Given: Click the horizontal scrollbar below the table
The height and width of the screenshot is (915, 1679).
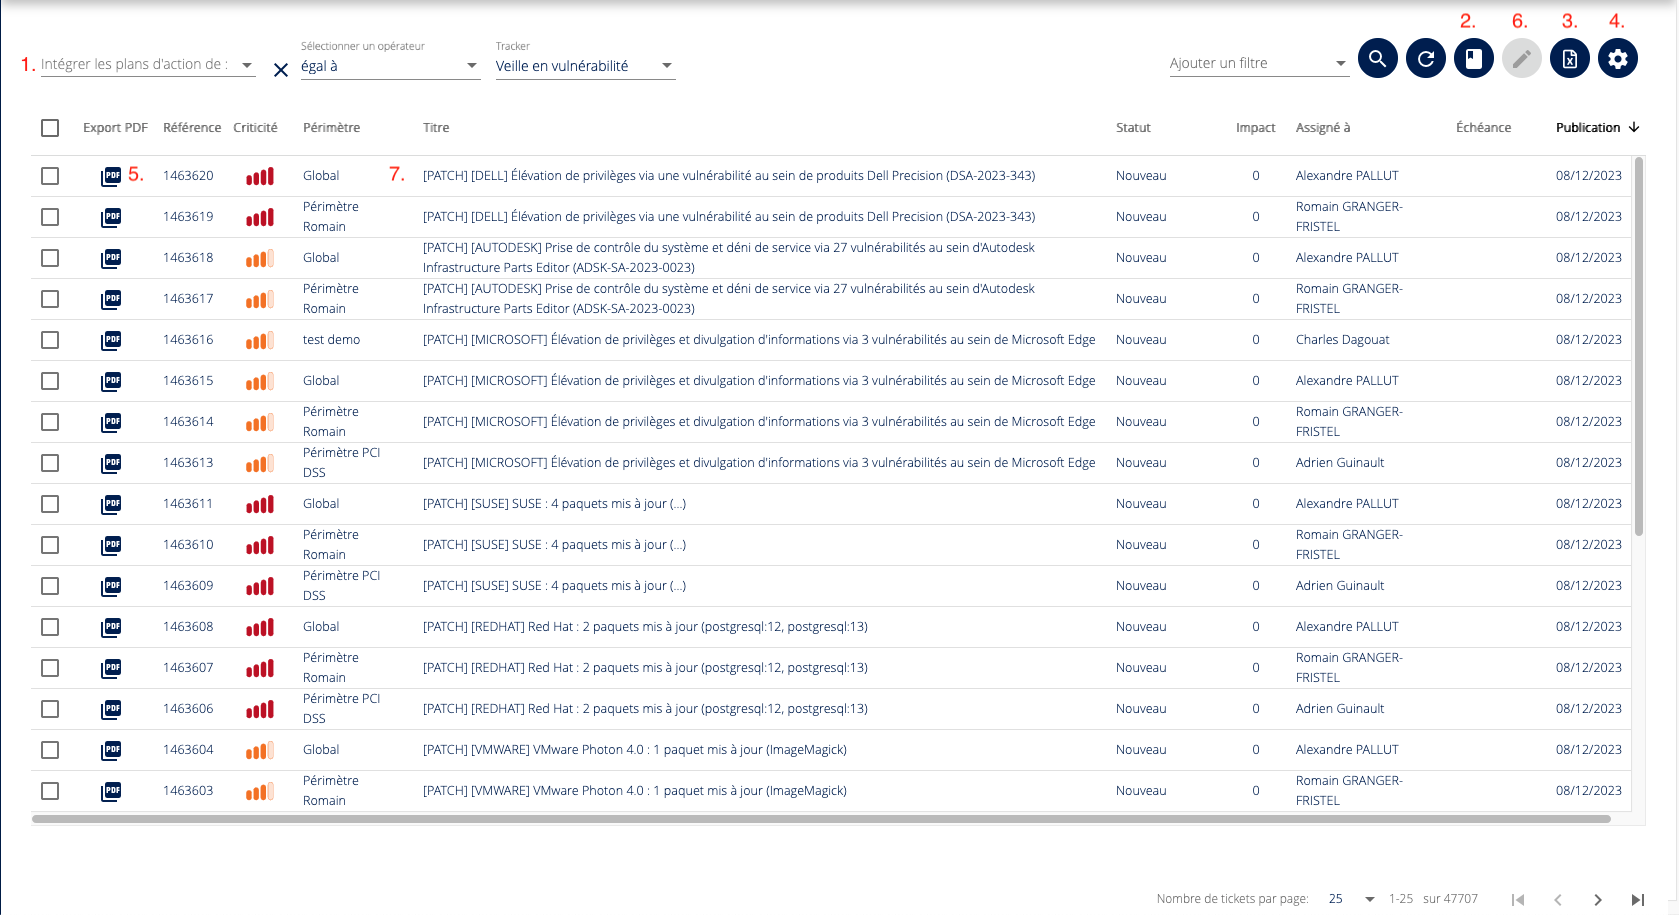Looking at the screenshot, I should [x=820, y=819].
